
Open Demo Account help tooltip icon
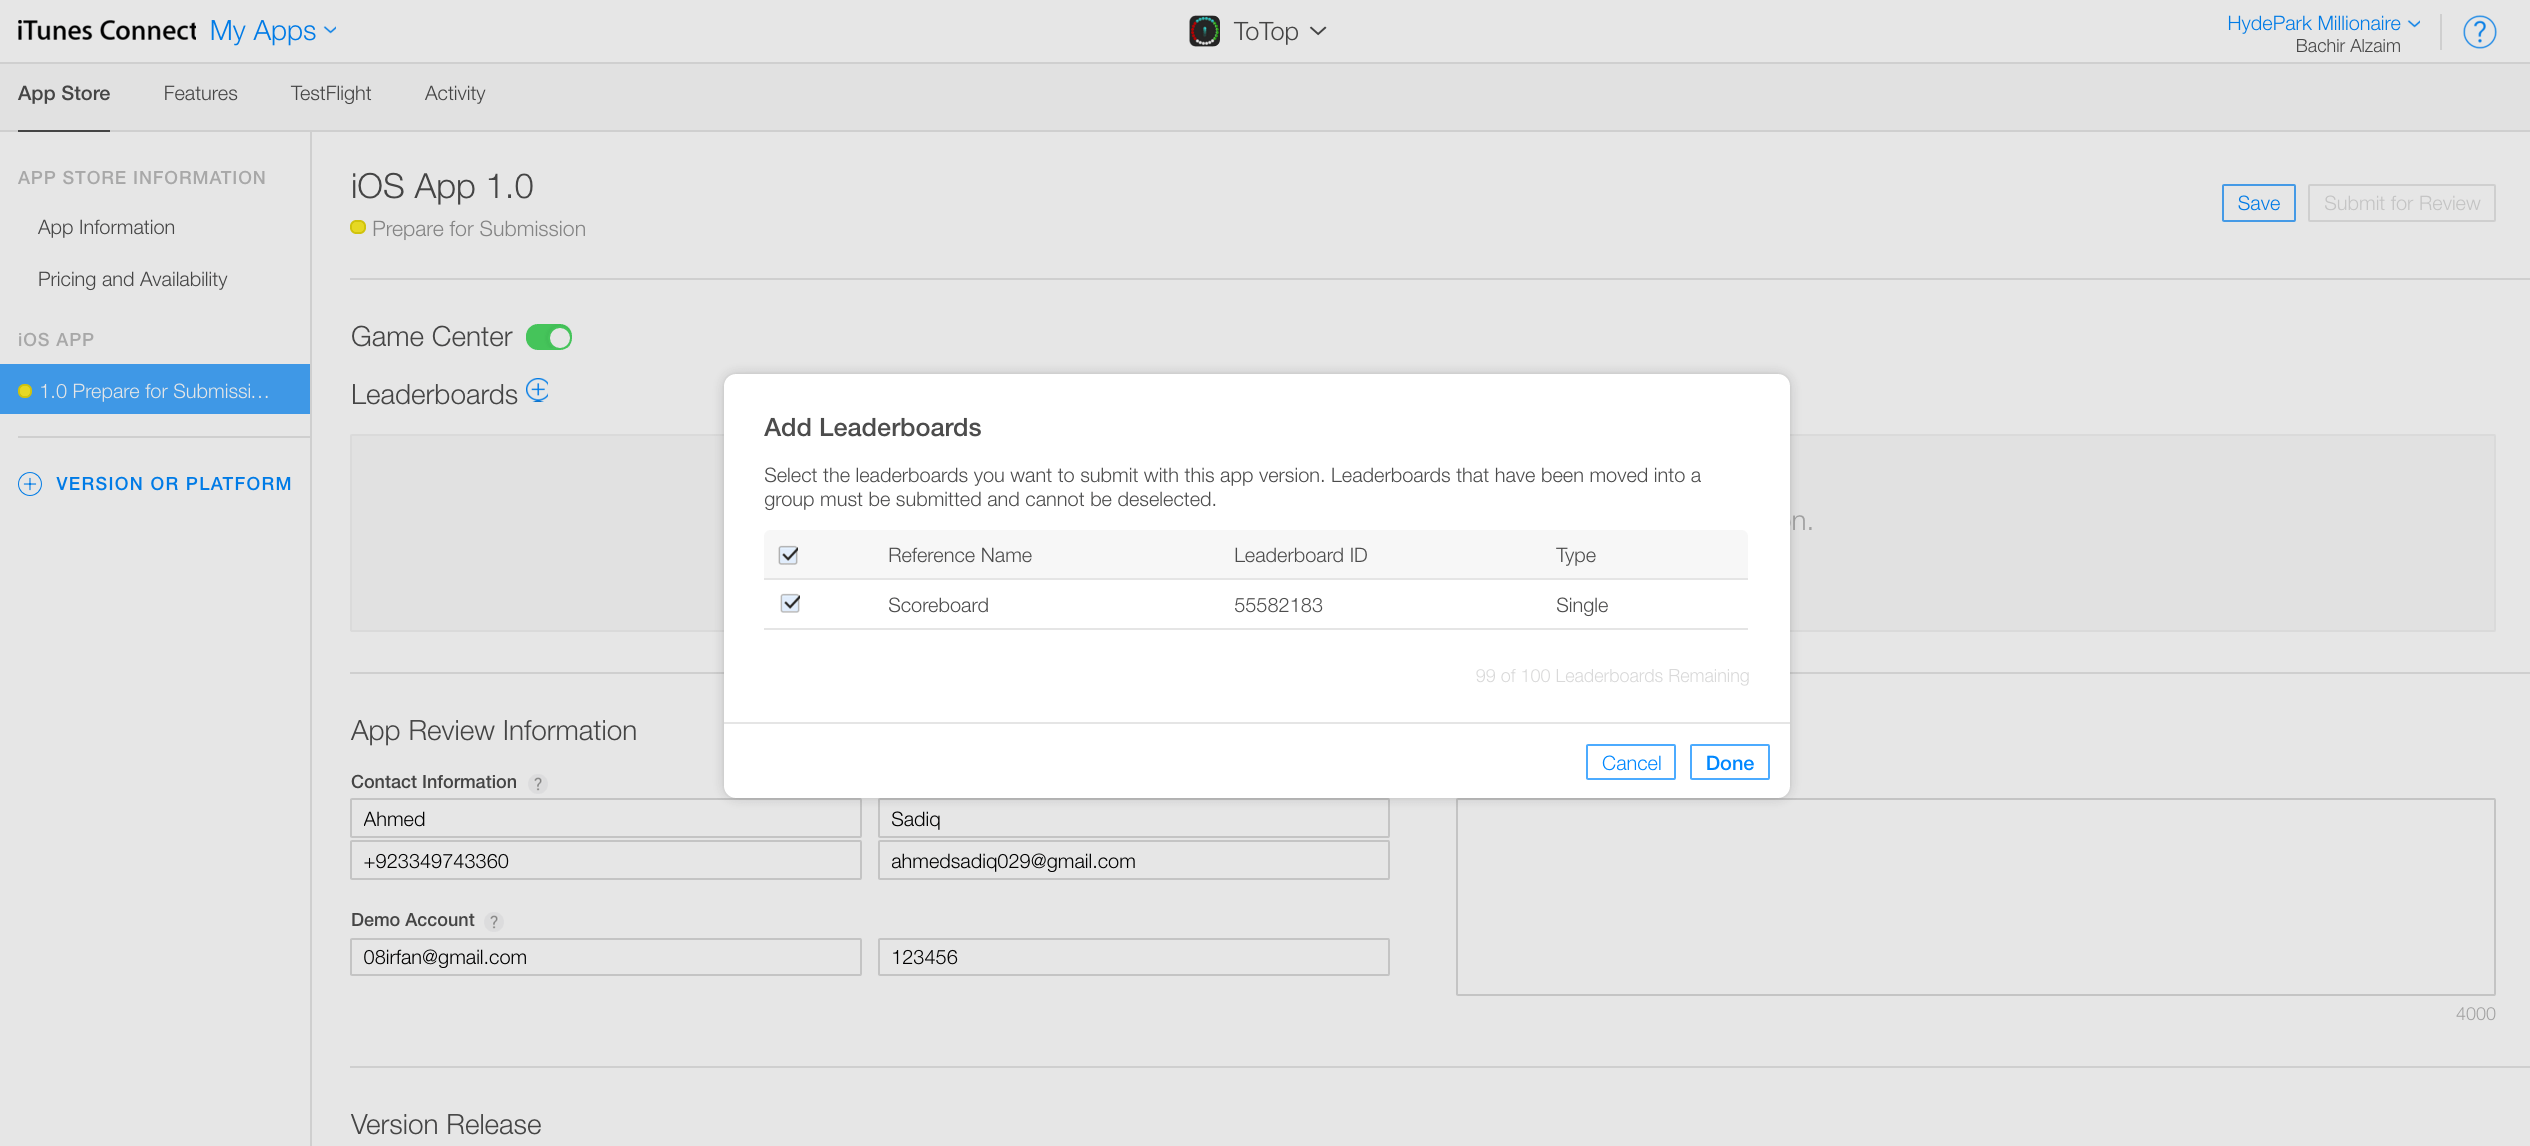coord(494,921)
